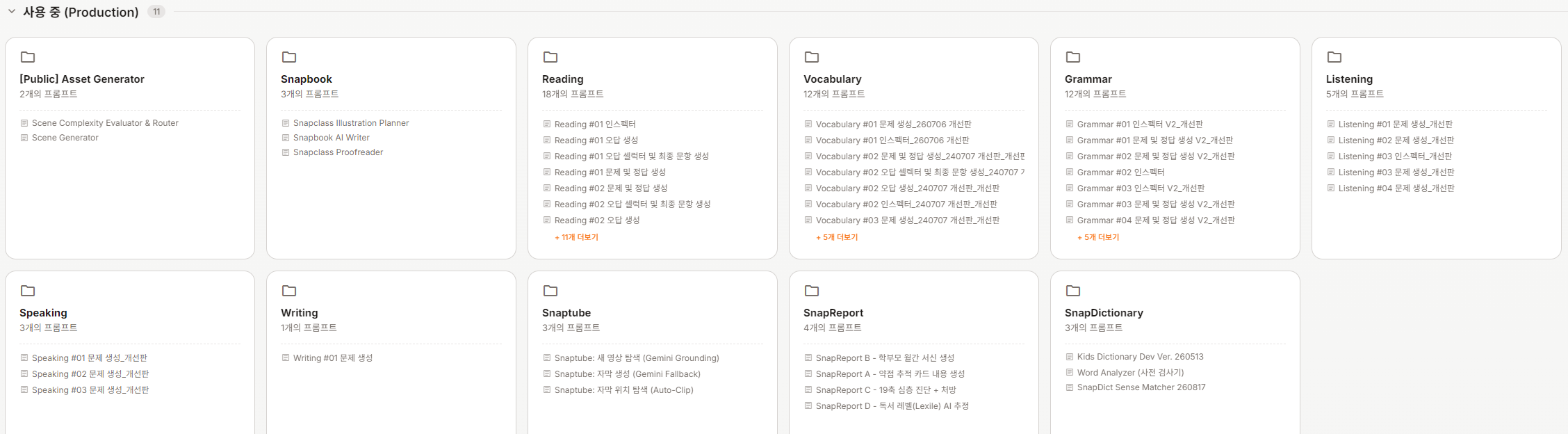
Task: Open Snapbook AI Writer prompt
Action: click(x=331, y=138)
